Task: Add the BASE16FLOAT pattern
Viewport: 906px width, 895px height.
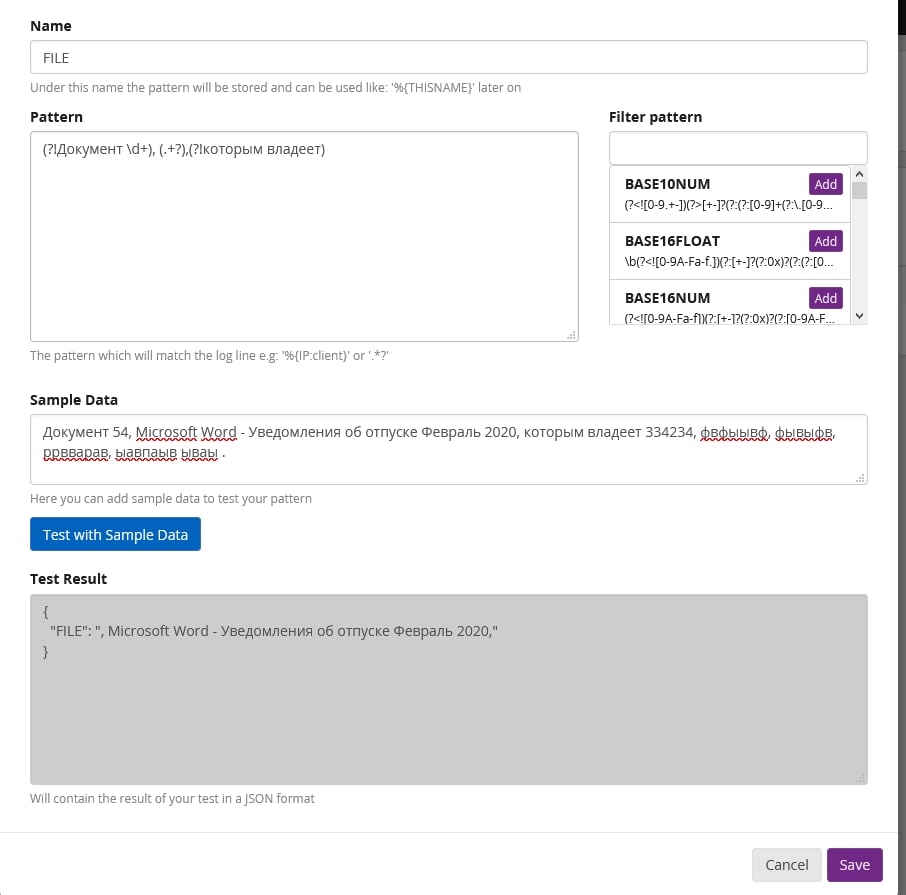Action: 825,241
